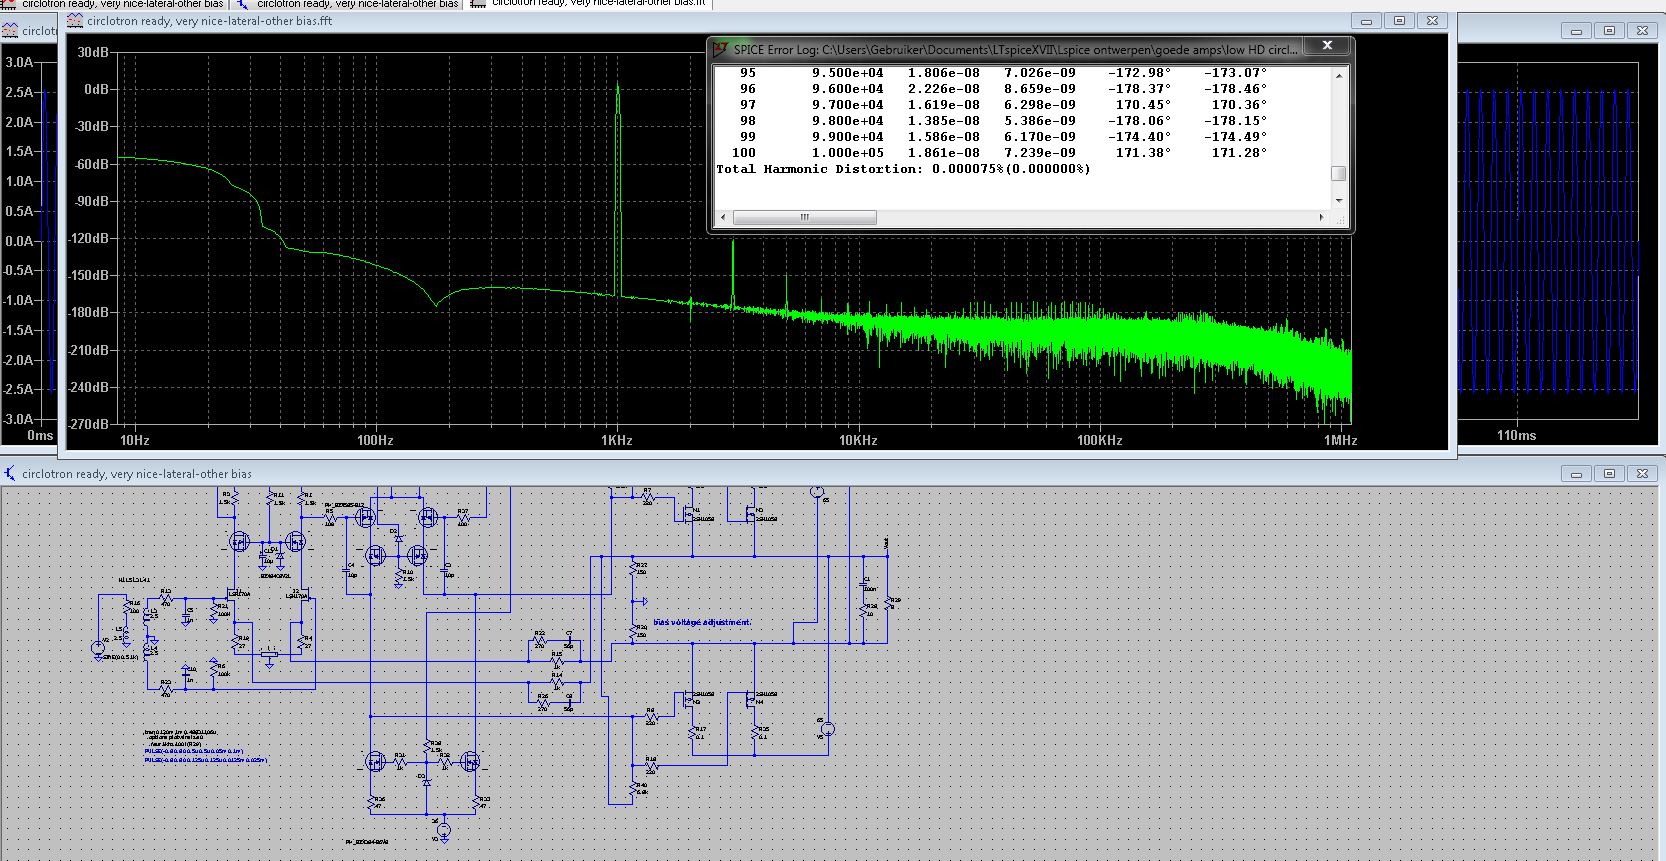1666x861 pixels.
Task: Click the error log horizontal scrollbar thumb
Action: 804,217
